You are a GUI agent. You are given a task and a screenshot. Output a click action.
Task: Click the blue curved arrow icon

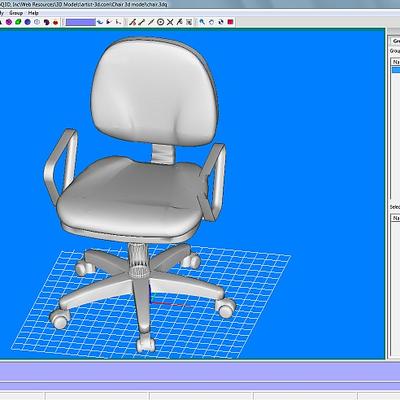pos(100,22)
